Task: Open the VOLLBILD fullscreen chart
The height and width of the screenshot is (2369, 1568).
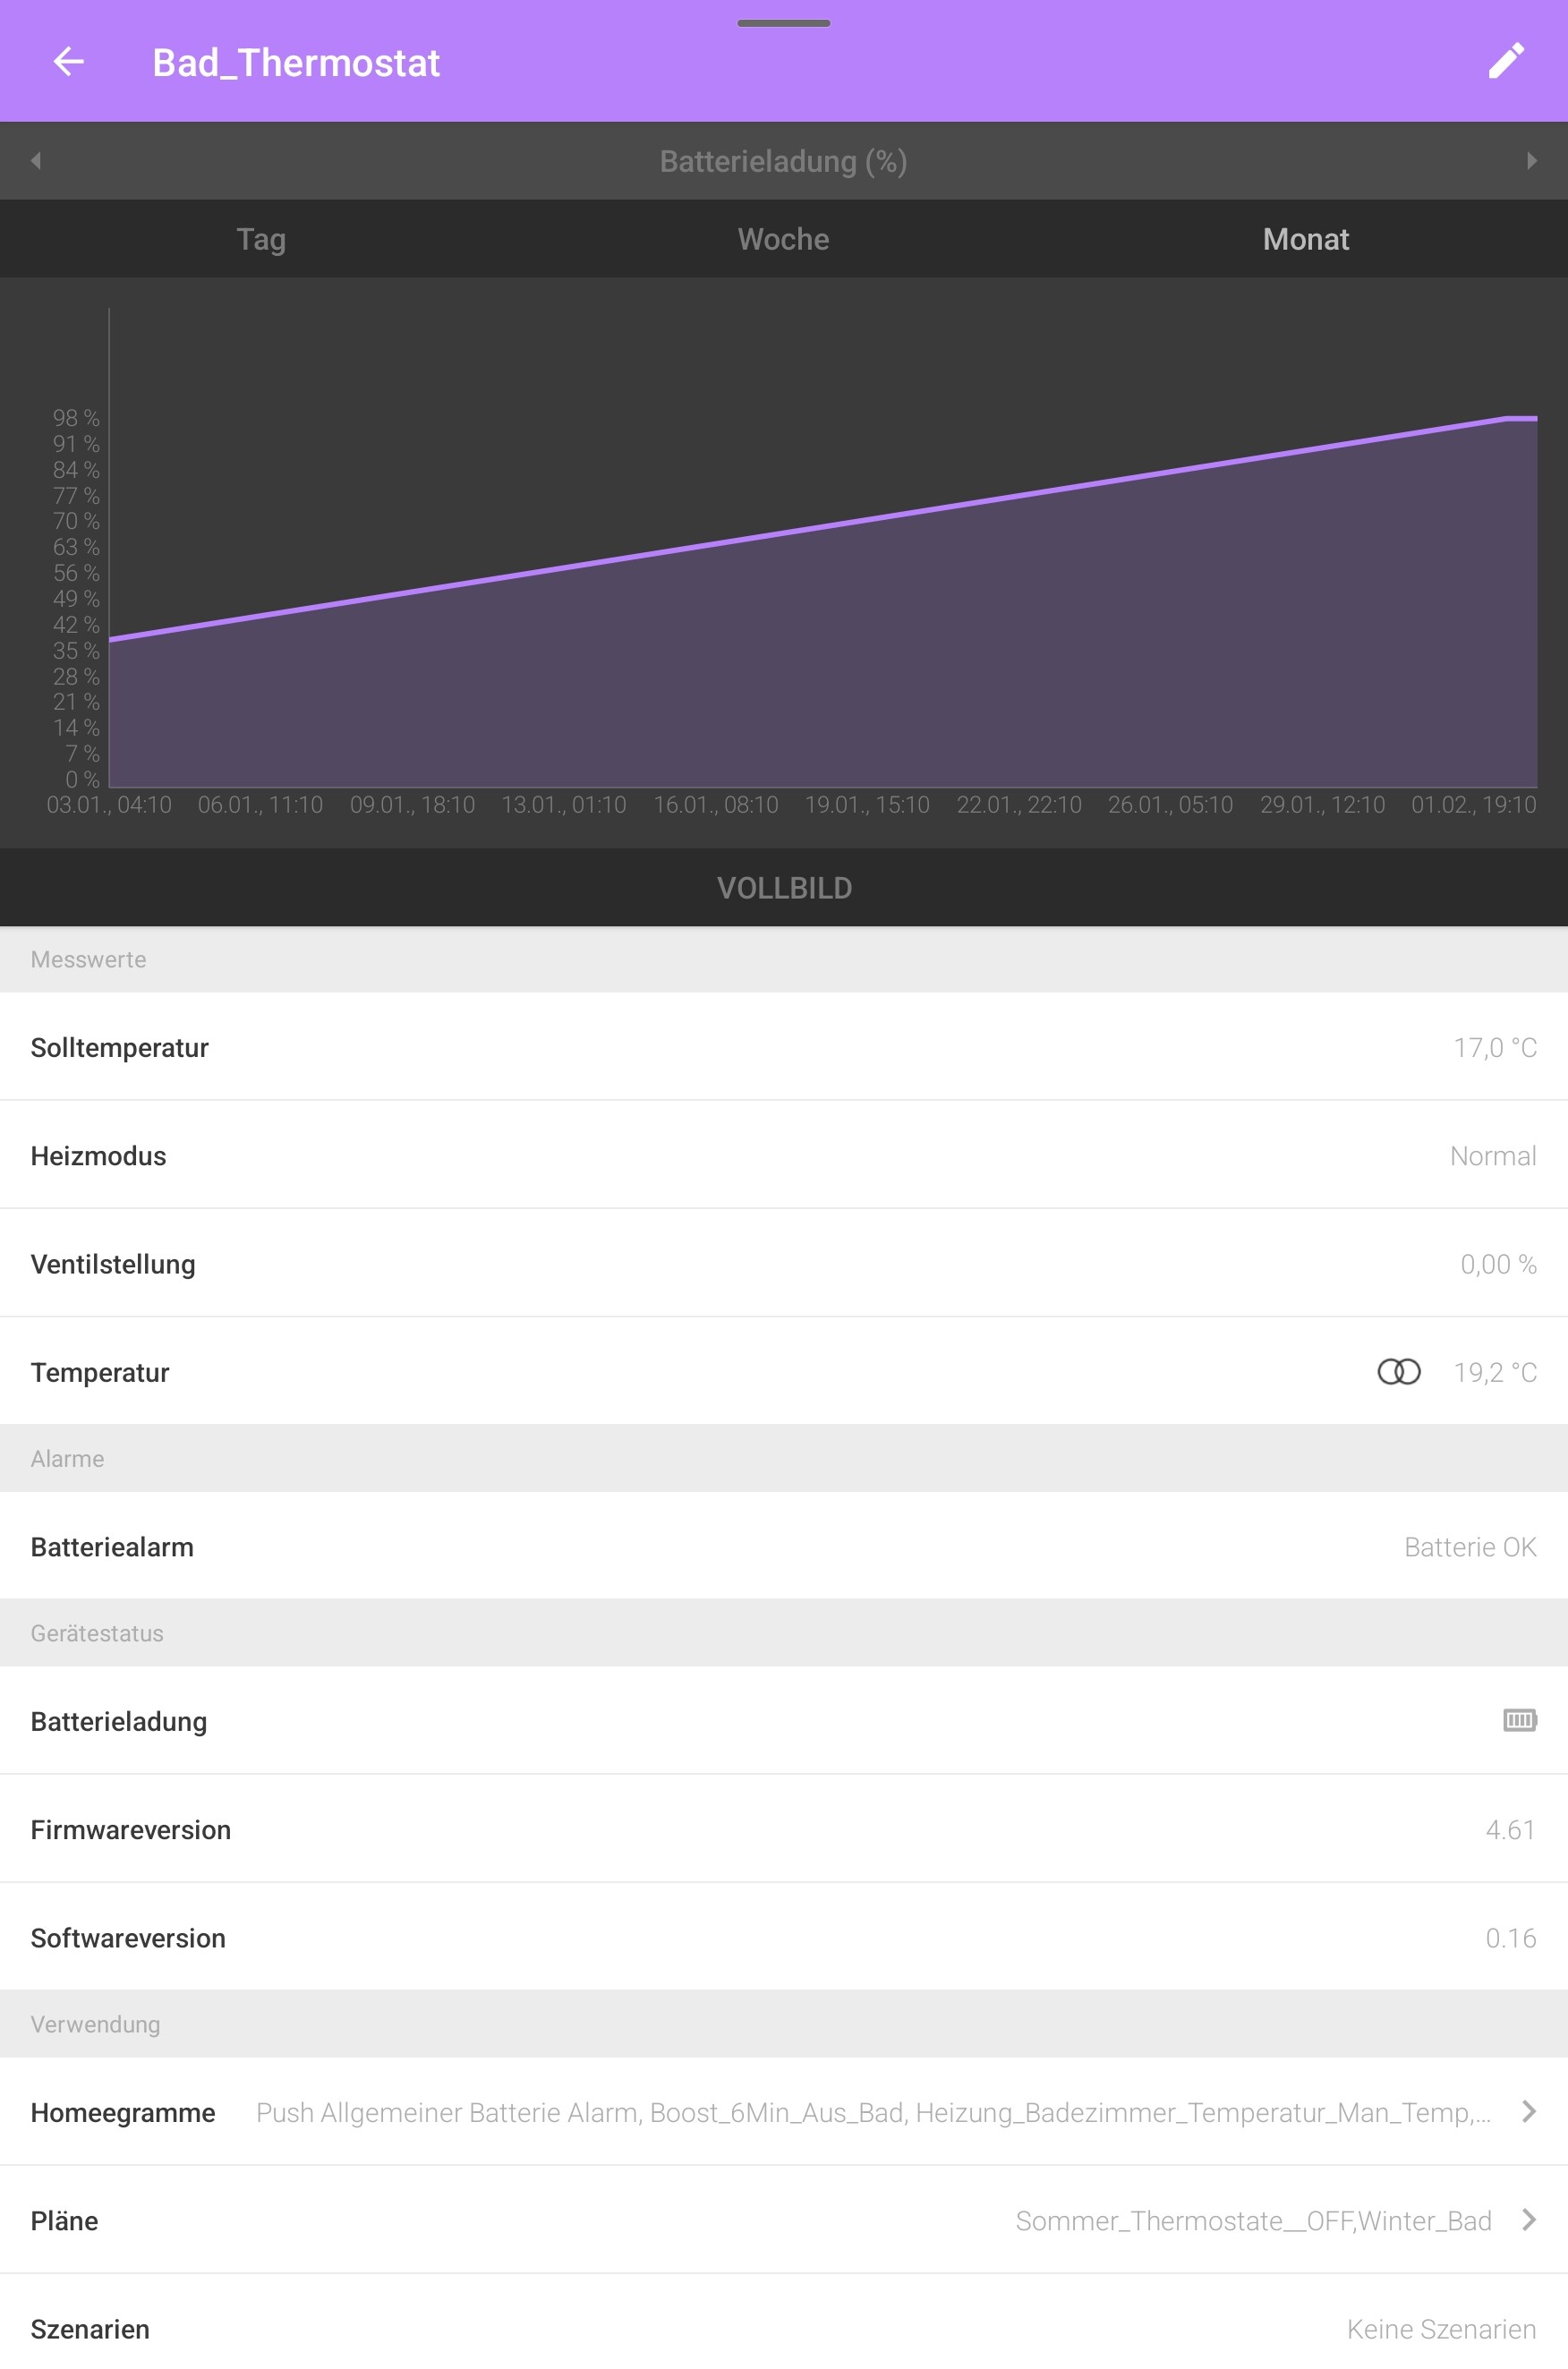Action: pos(784,888)
